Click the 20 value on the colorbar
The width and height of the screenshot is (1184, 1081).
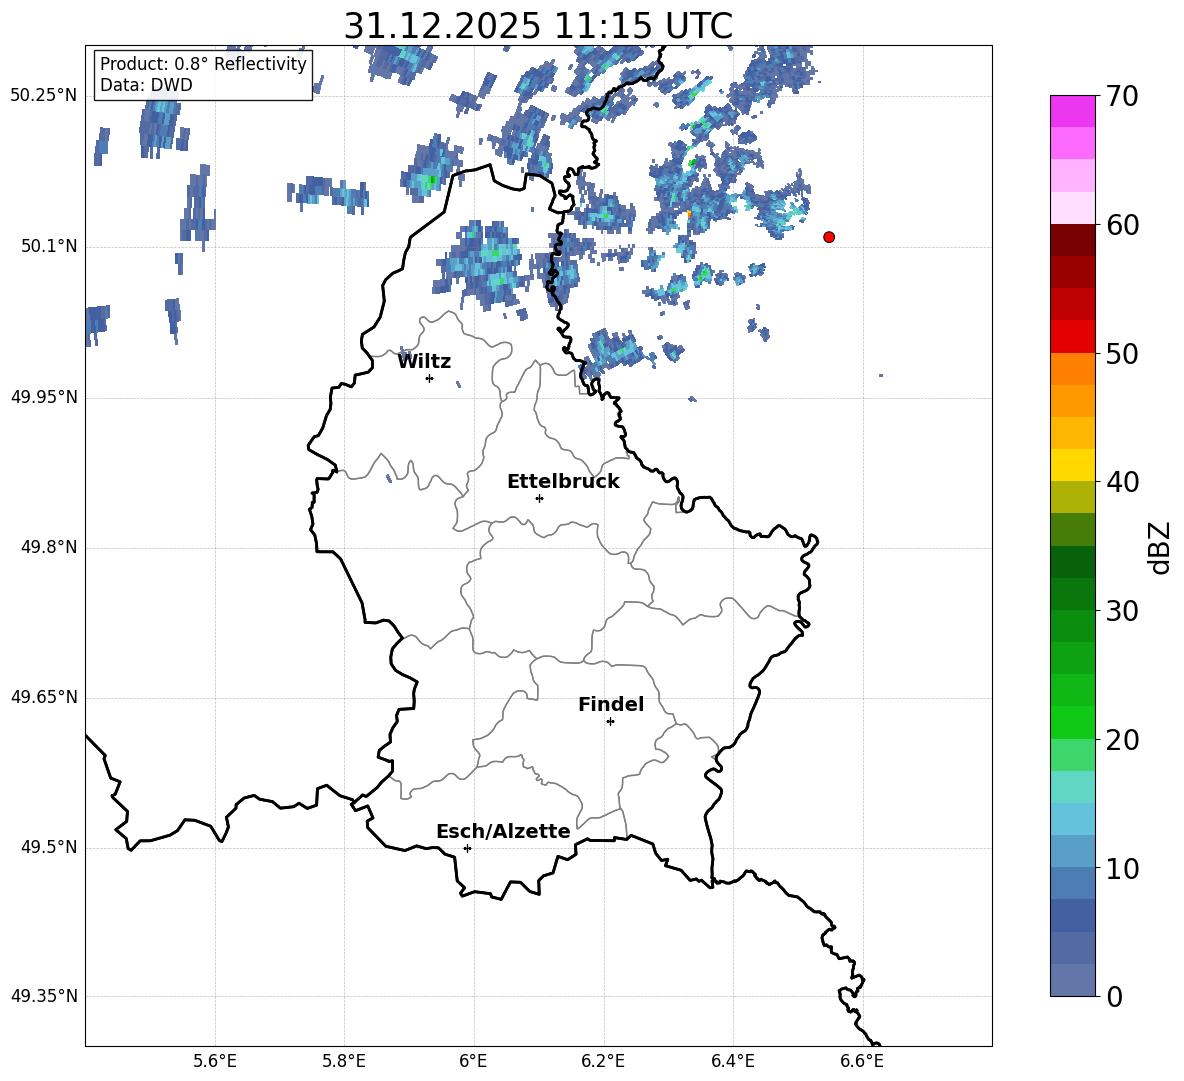pyautogui.click(x=1122, y=740)
